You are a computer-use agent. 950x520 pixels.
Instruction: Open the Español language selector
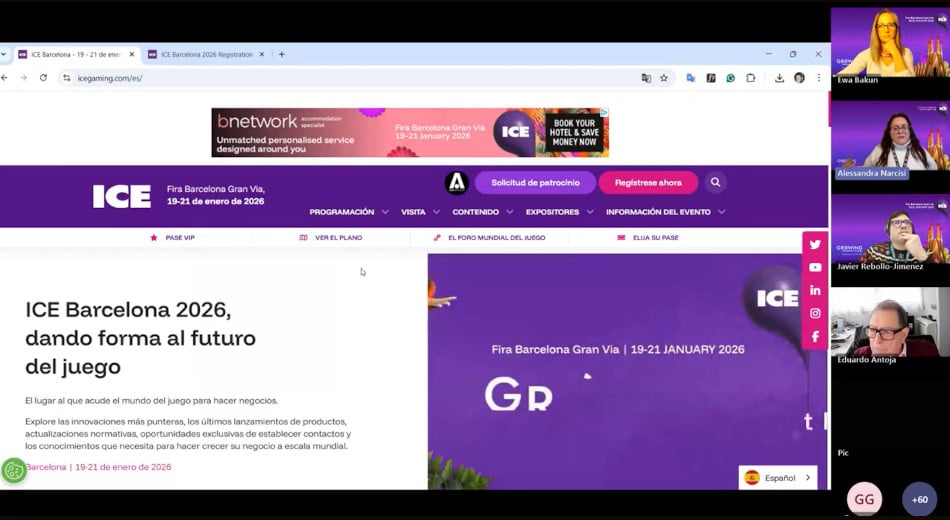coord(778,478)
